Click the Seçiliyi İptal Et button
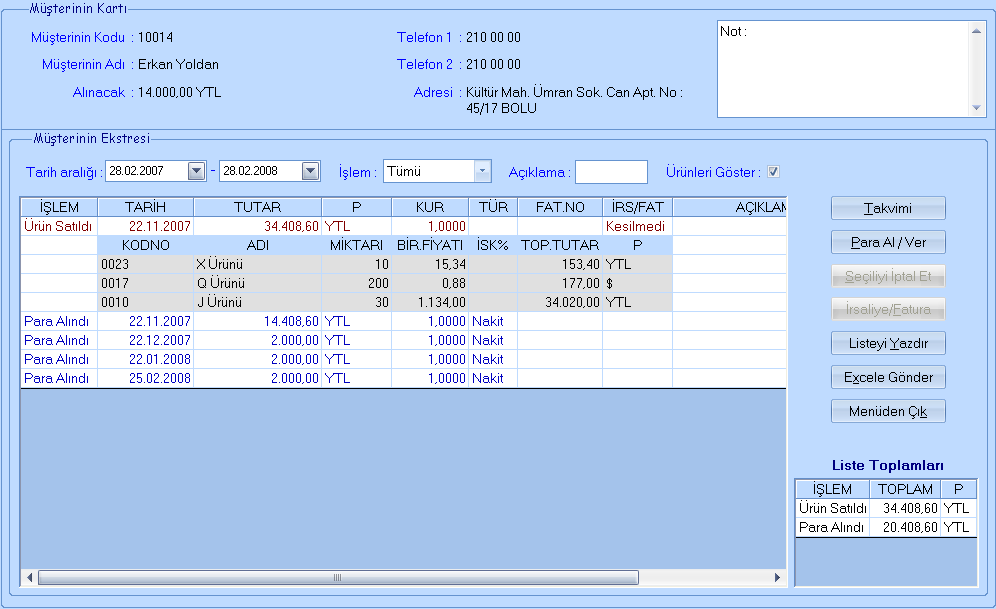 tap(888, 276)
